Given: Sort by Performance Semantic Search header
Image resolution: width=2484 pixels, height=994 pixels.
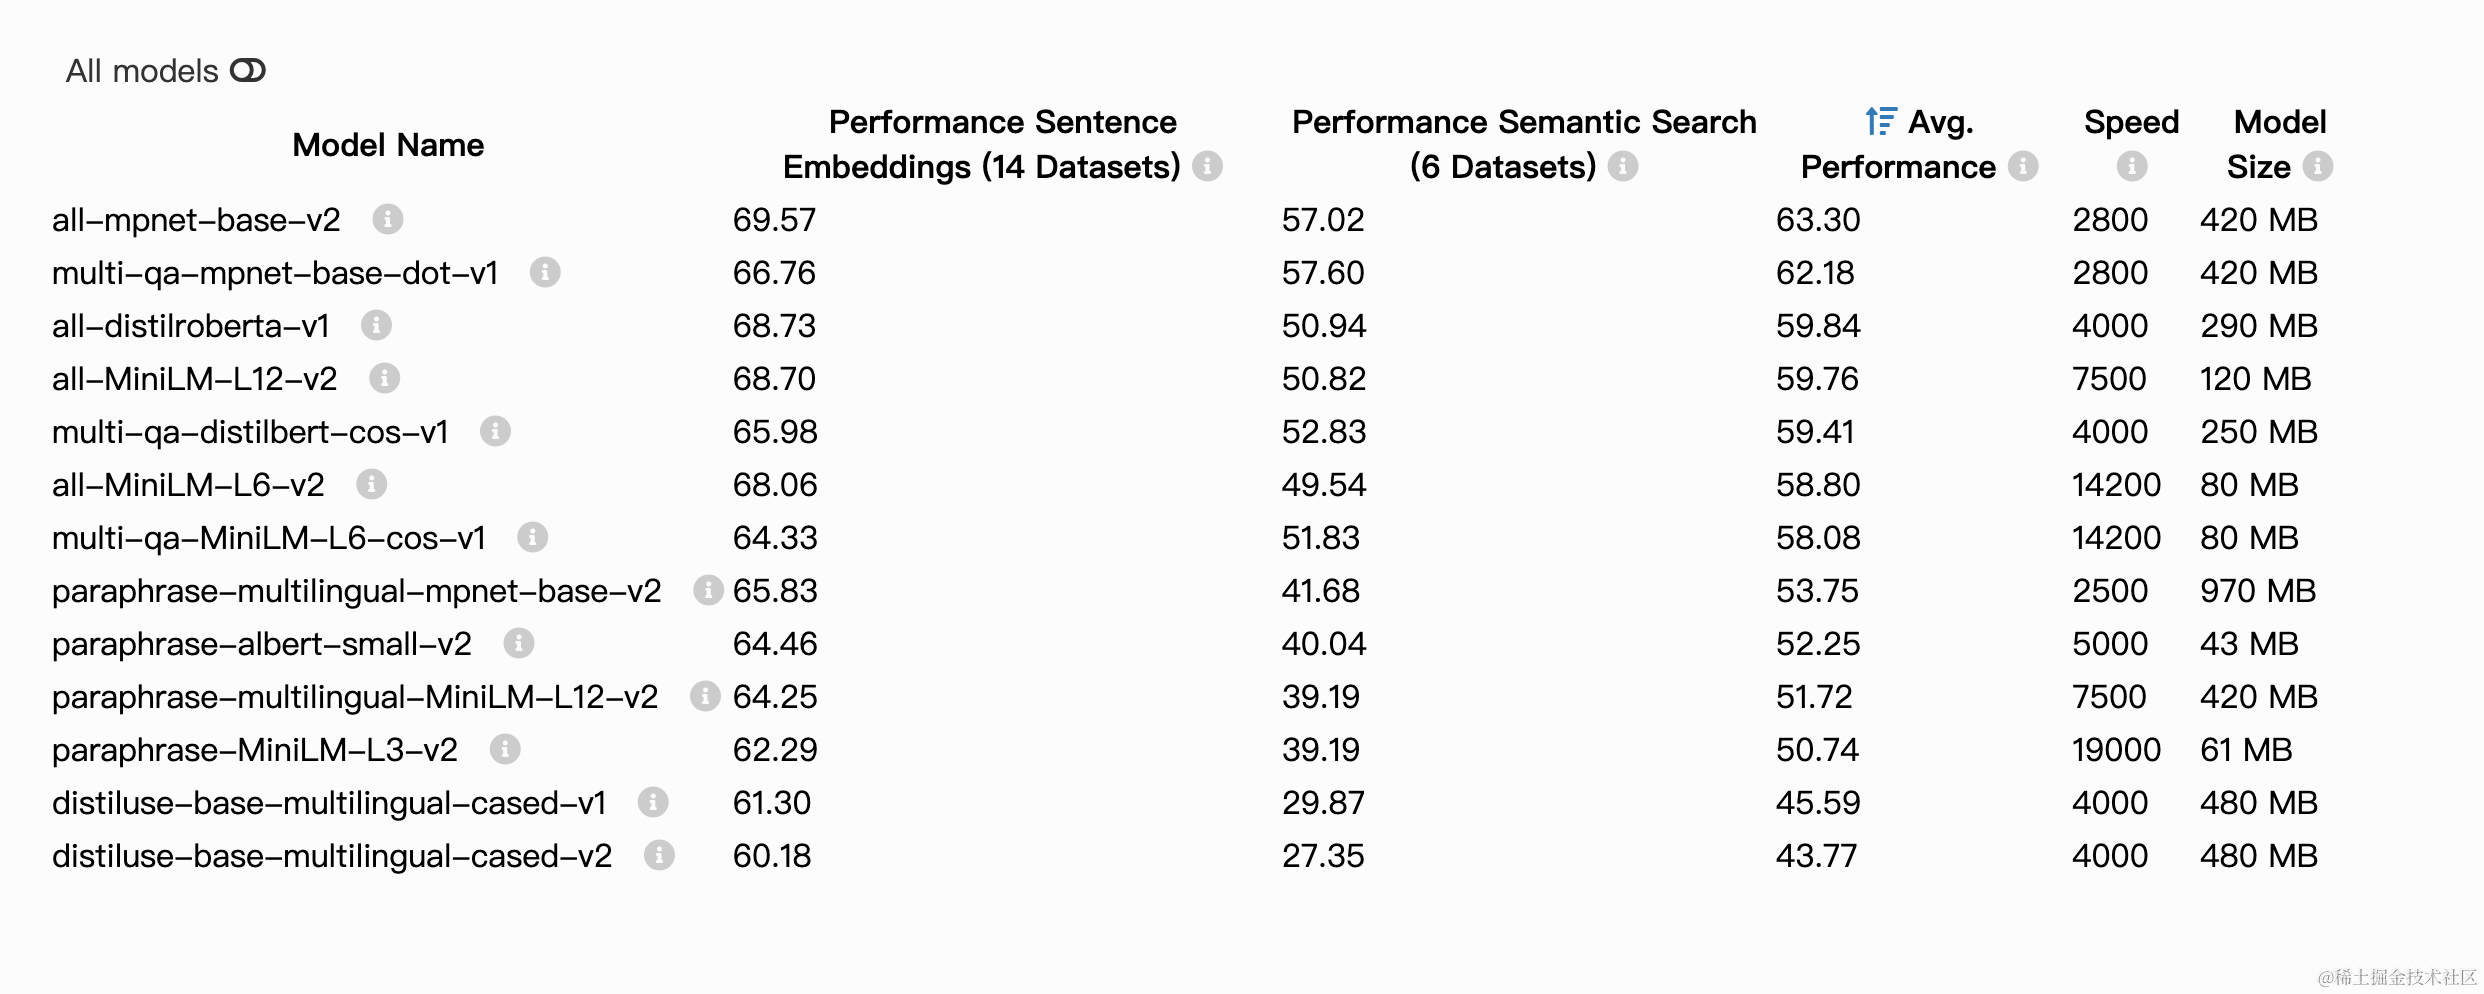Looking at the screenshot, I should (x=1523, y=123).
